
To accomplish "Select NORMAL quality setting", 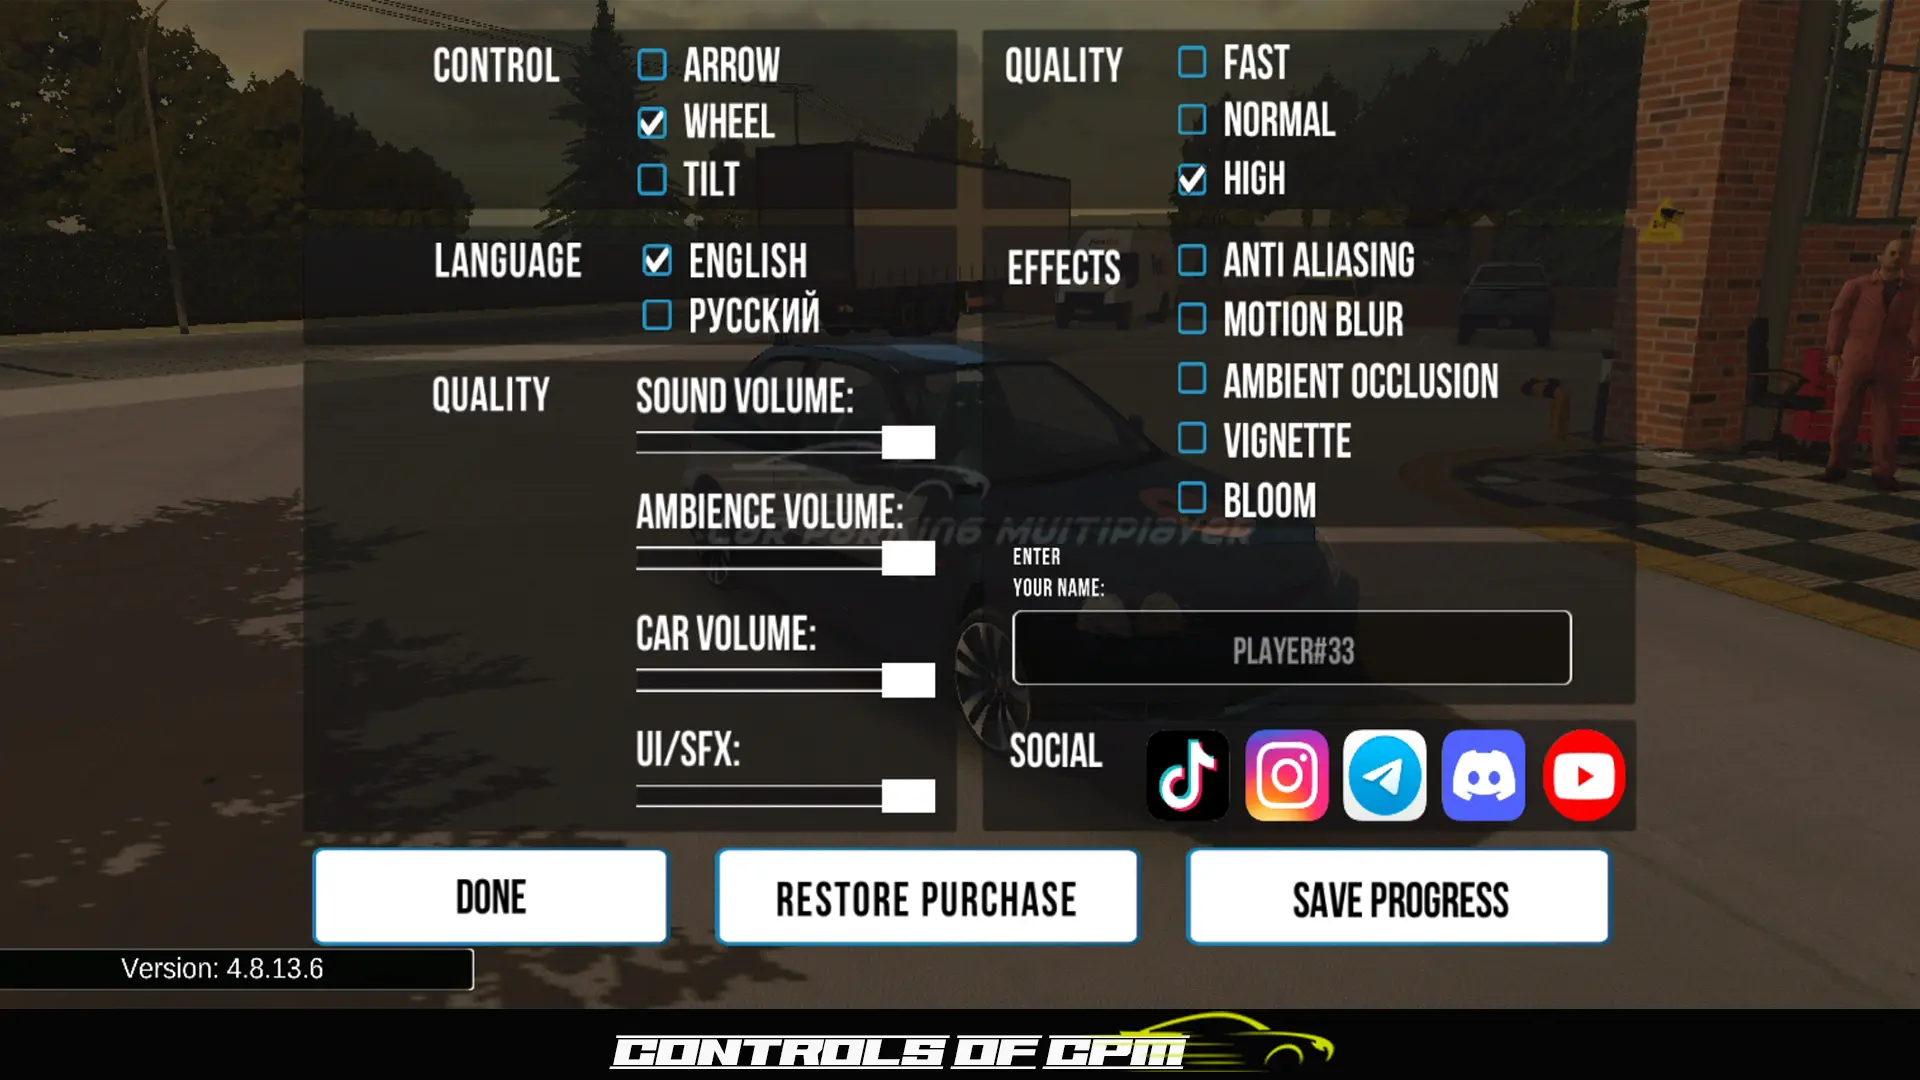I will coord(1191,119).
